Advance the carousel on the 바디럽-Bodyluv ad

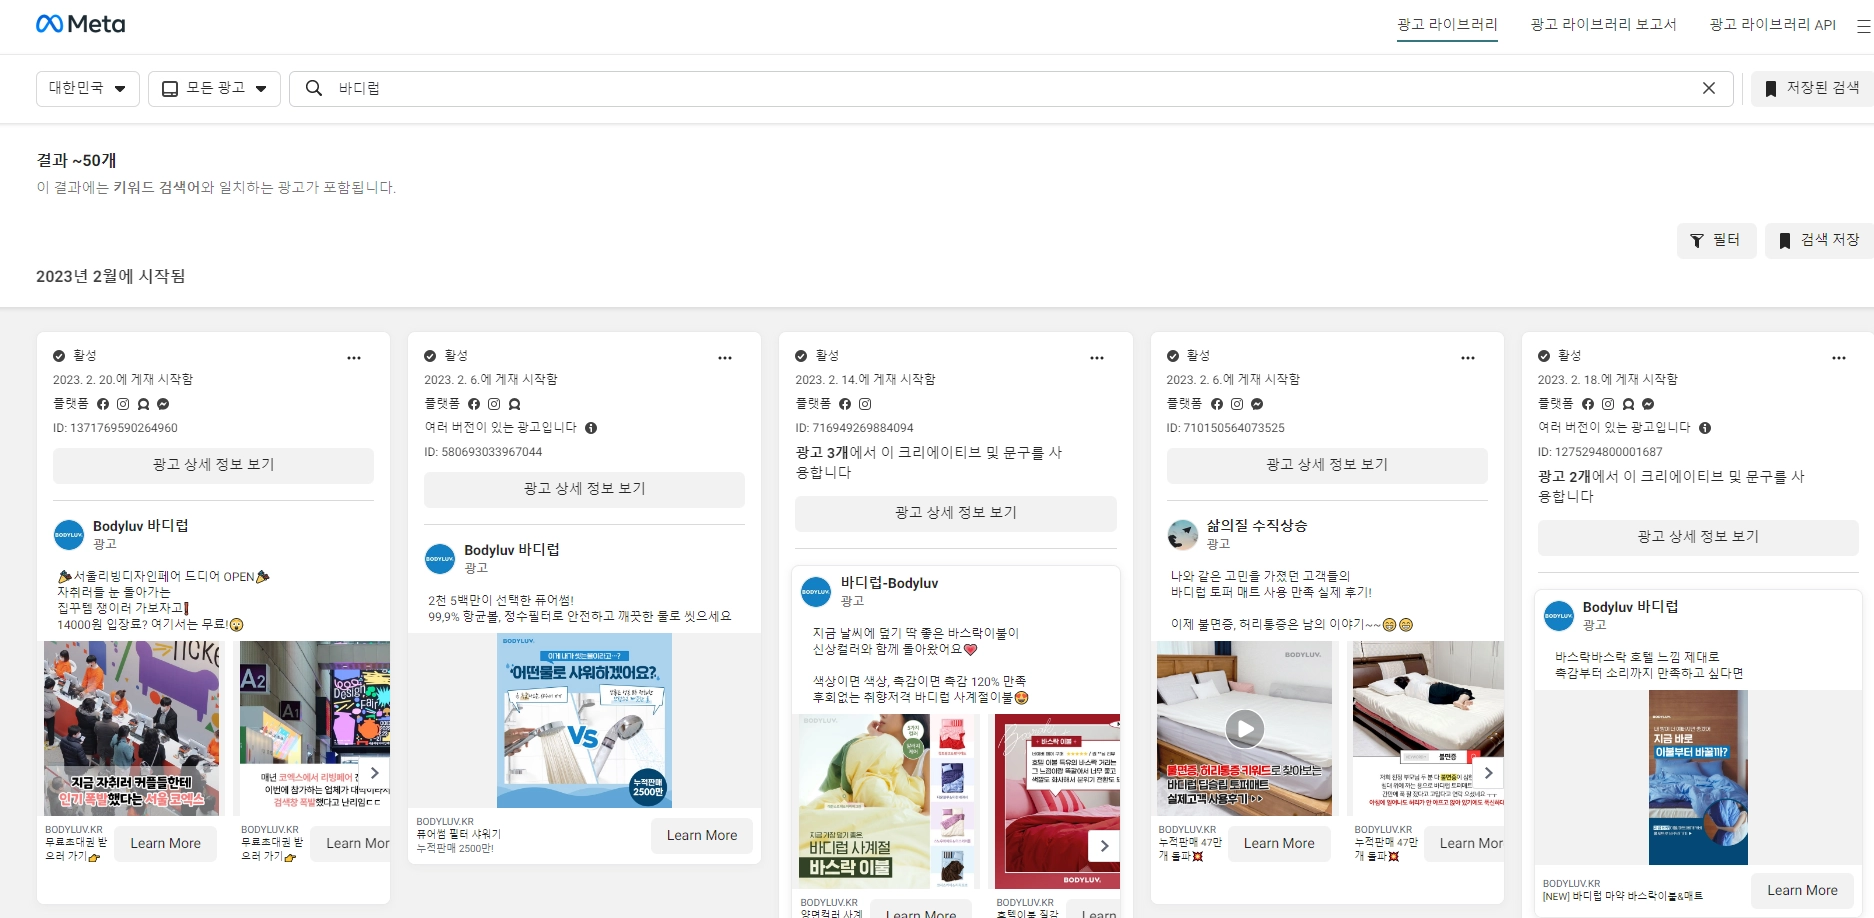[x=1104, y=846]
